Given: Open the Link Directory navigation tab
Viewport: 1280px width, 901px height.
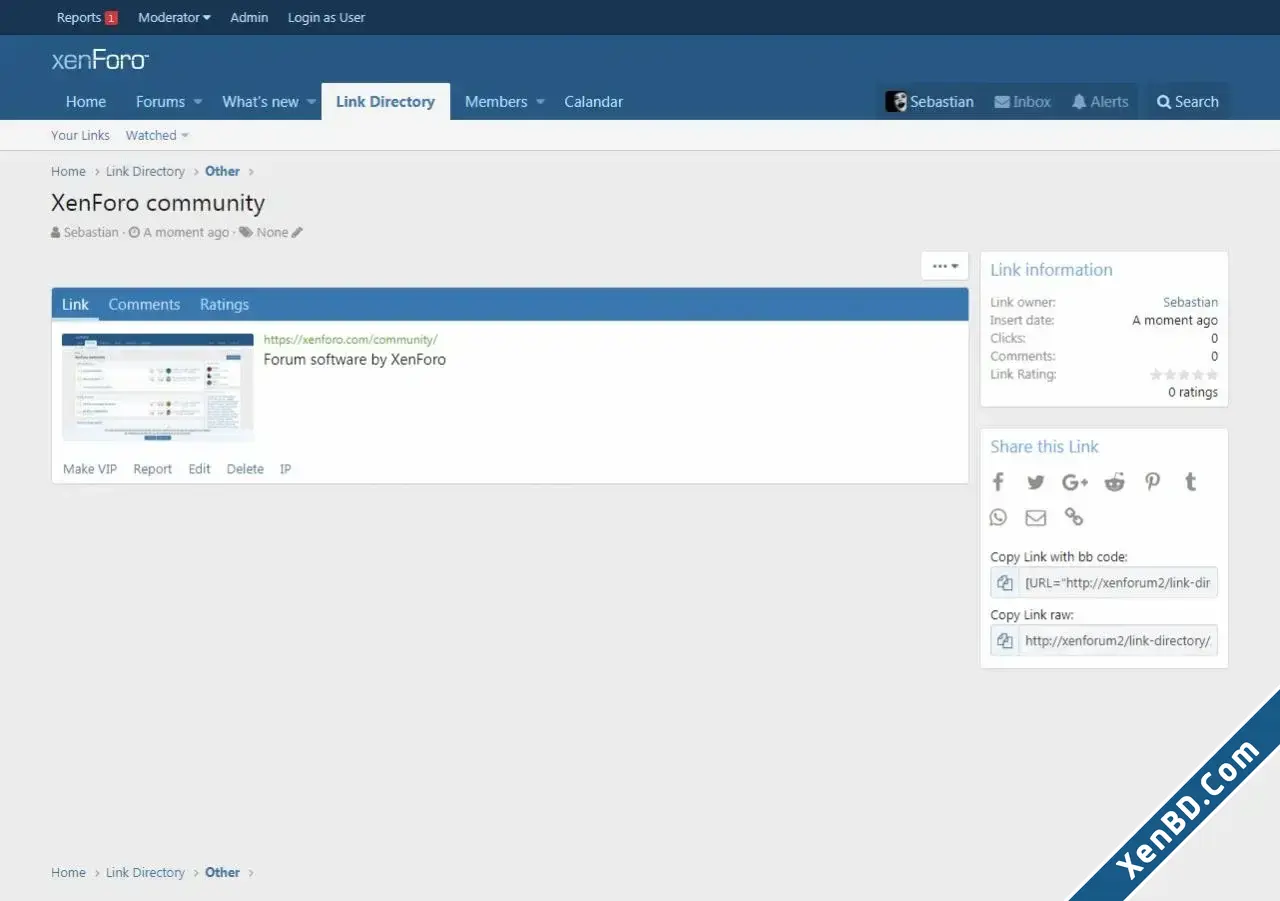Looking at the screenshot, I should (385, 102).
